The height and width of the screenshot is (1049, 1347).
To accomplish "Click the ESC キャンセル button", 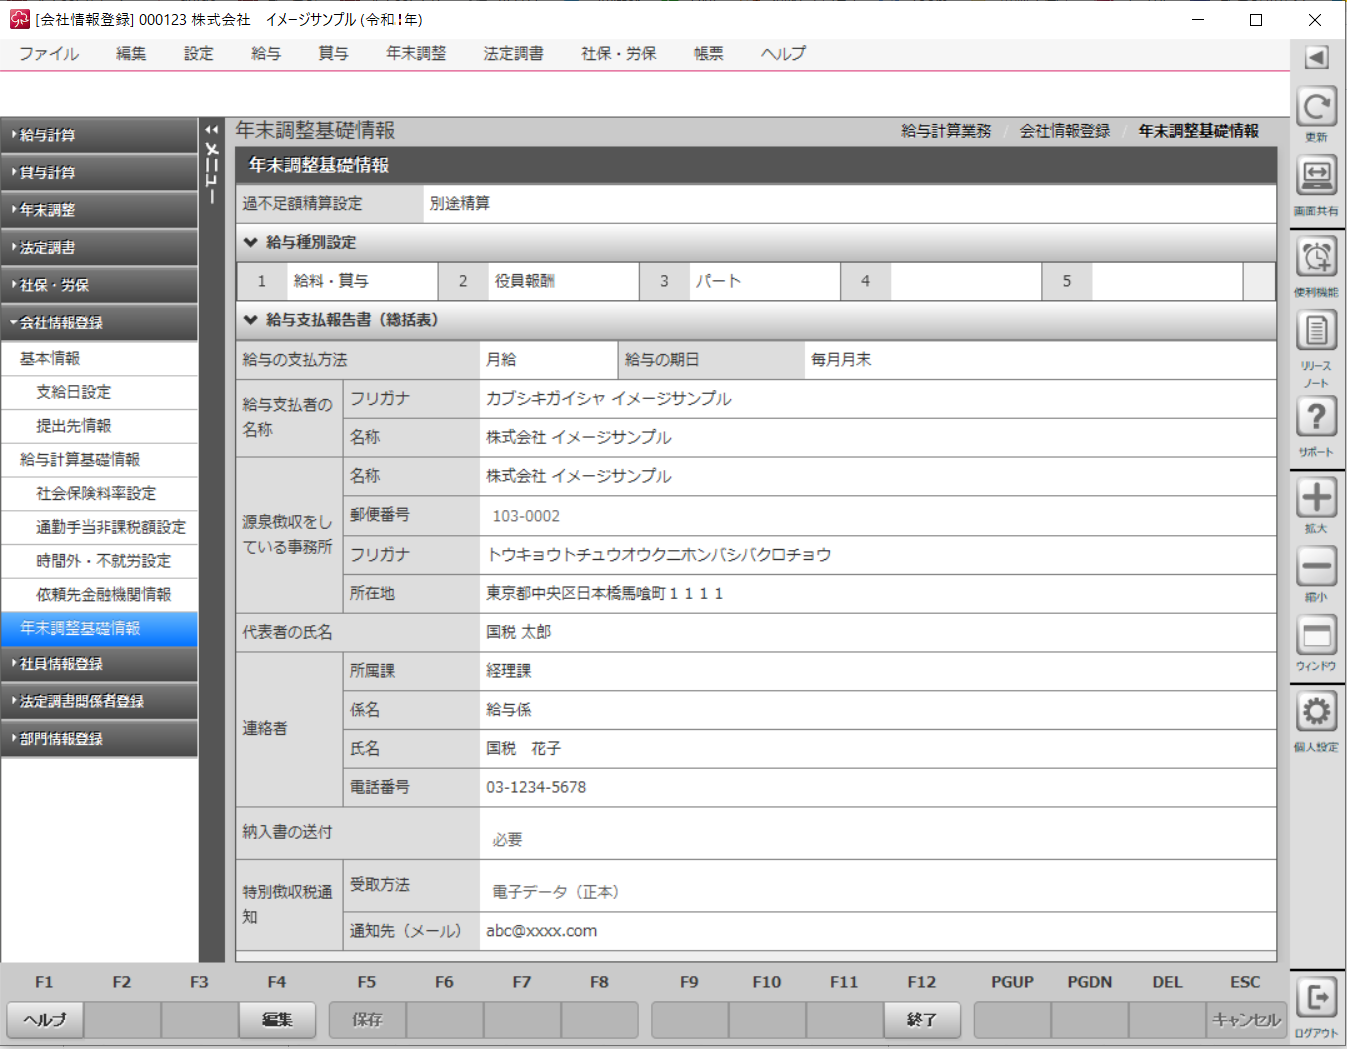I will pos(1246,1020).
